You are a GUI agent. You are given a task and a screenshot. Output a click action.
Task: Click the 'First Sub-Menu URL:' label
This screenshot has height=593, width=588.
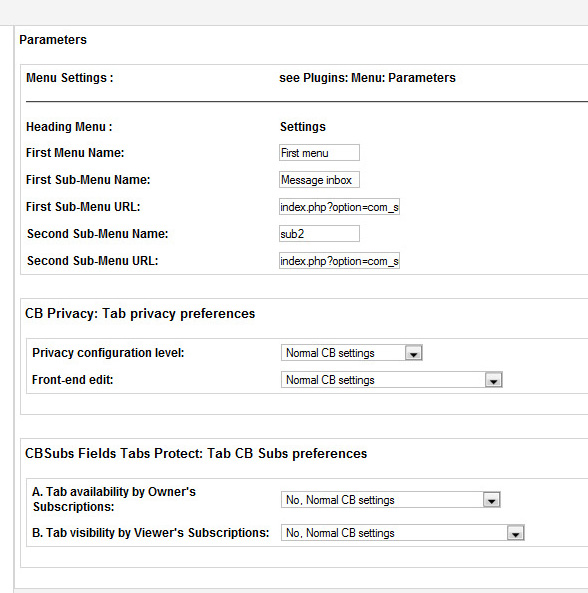point(83,207)
